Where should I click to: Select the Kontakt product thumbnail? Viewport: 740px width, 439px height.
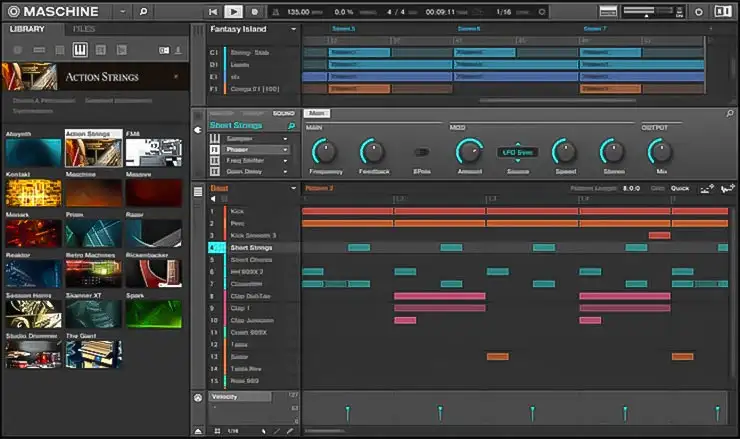coord(34,193)
